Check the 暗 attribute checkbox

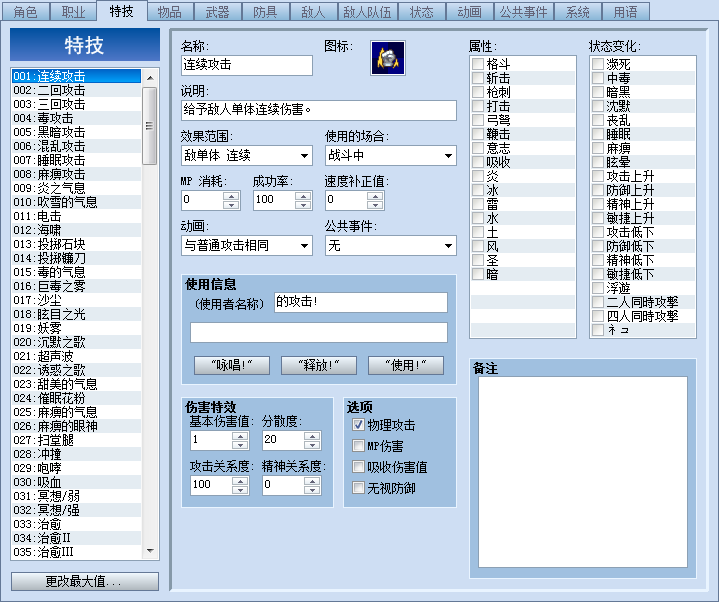tap(478, 274)
